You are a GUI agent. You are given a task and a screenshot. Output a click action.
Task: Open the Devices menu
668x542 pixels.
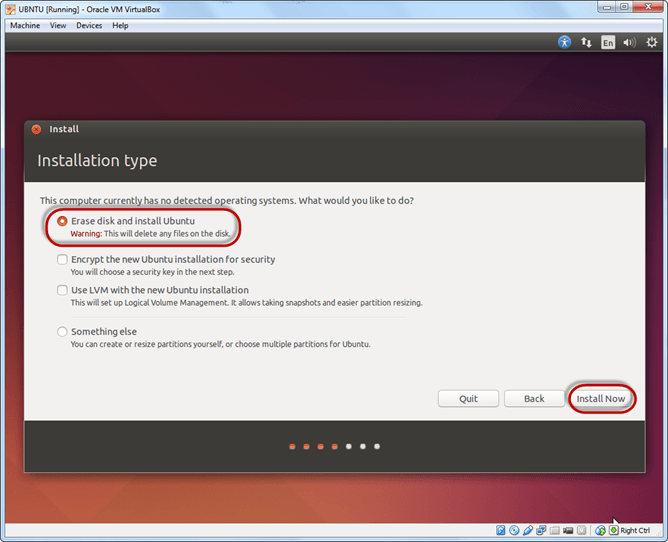click(x=89, y=25)
